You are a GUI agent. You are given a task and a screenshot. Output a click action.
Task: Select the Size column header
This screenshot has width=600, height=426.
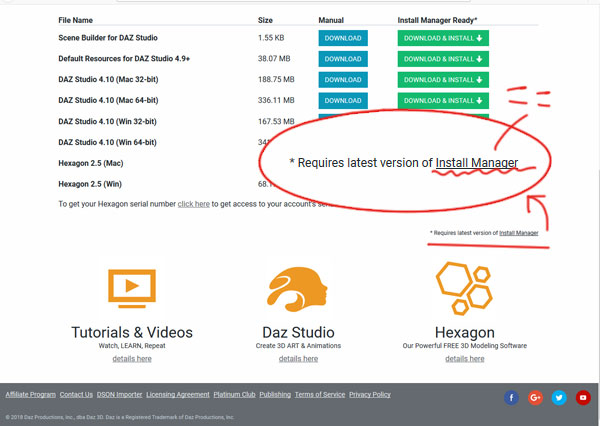[265, 20]
